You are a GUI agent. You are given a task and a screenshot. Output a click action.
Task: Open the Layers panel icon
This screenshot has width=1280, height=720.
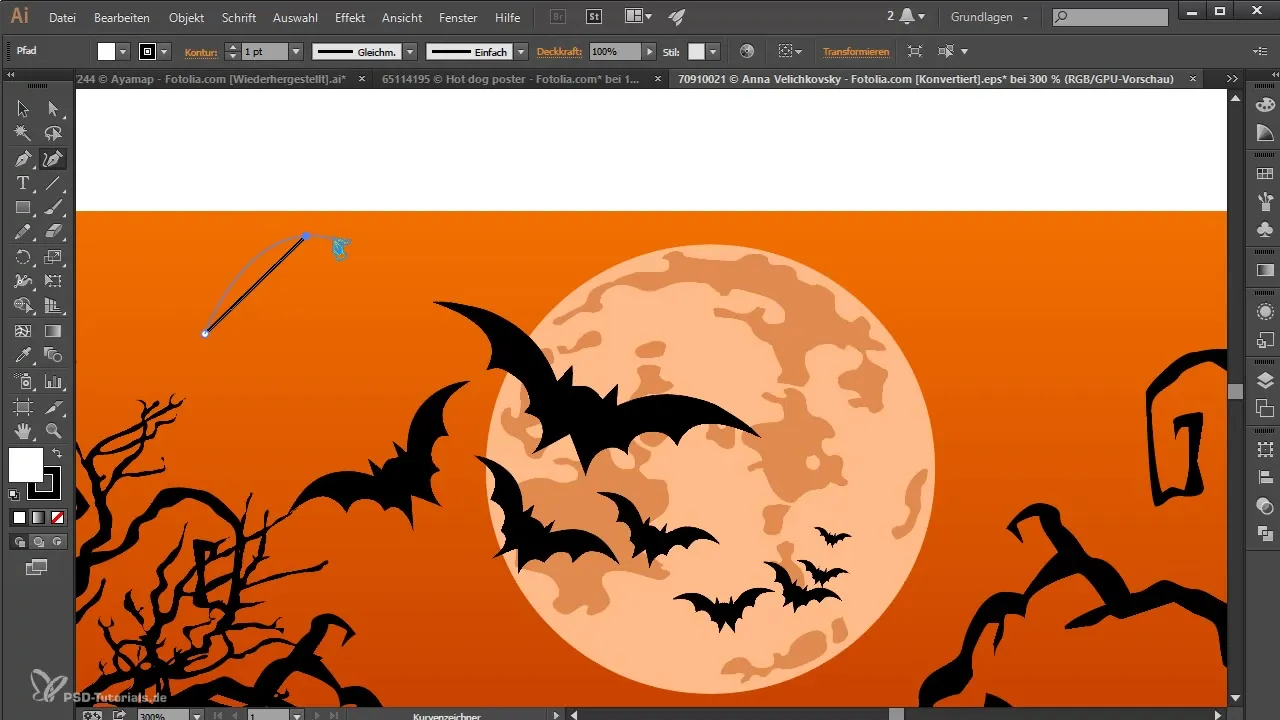[1265, 379]
